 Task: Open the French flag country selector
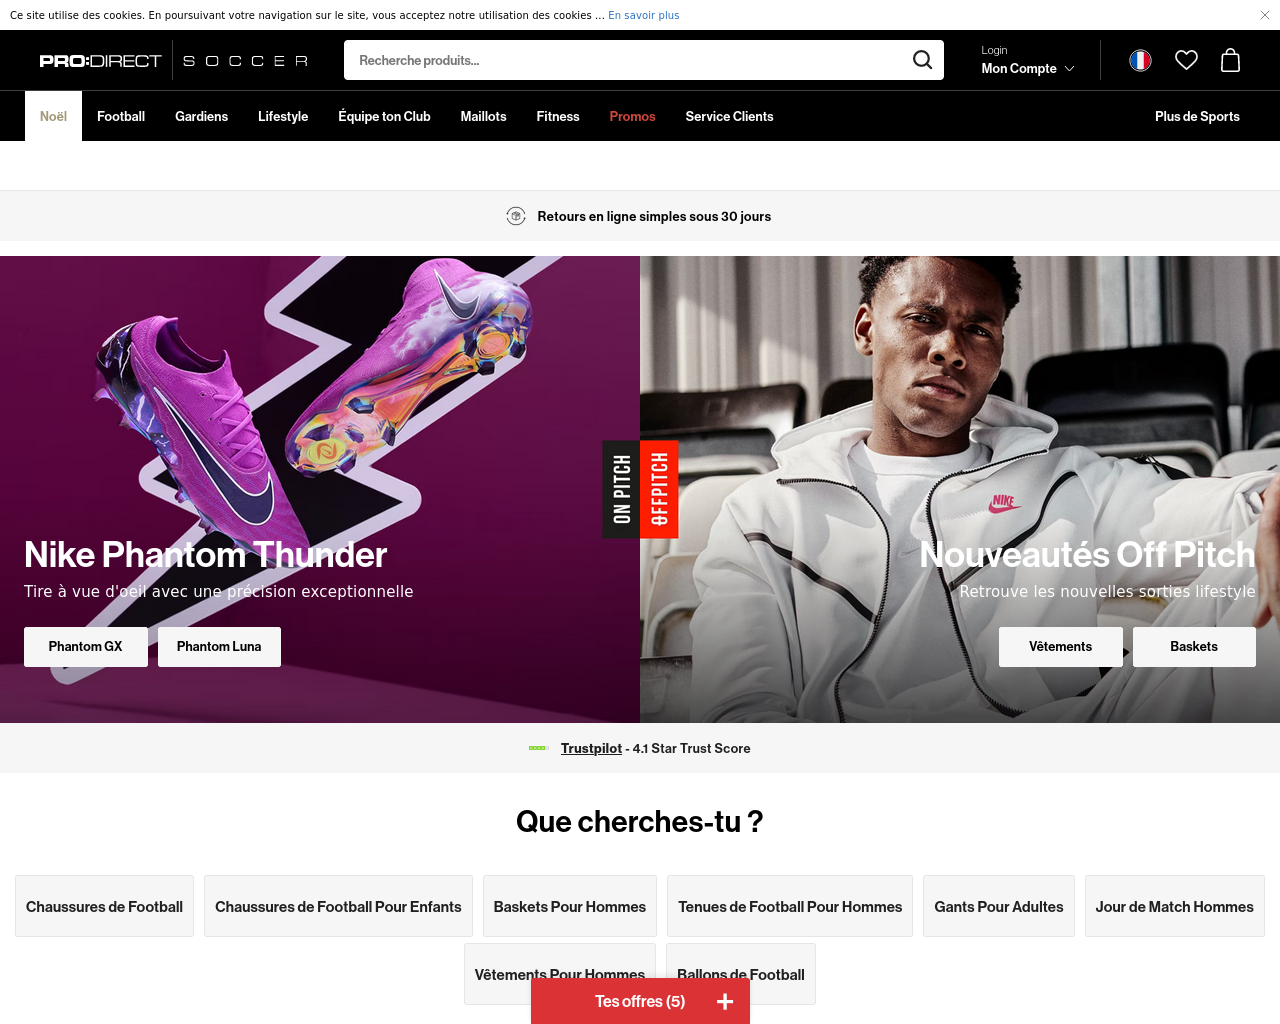coord(1140,61)
